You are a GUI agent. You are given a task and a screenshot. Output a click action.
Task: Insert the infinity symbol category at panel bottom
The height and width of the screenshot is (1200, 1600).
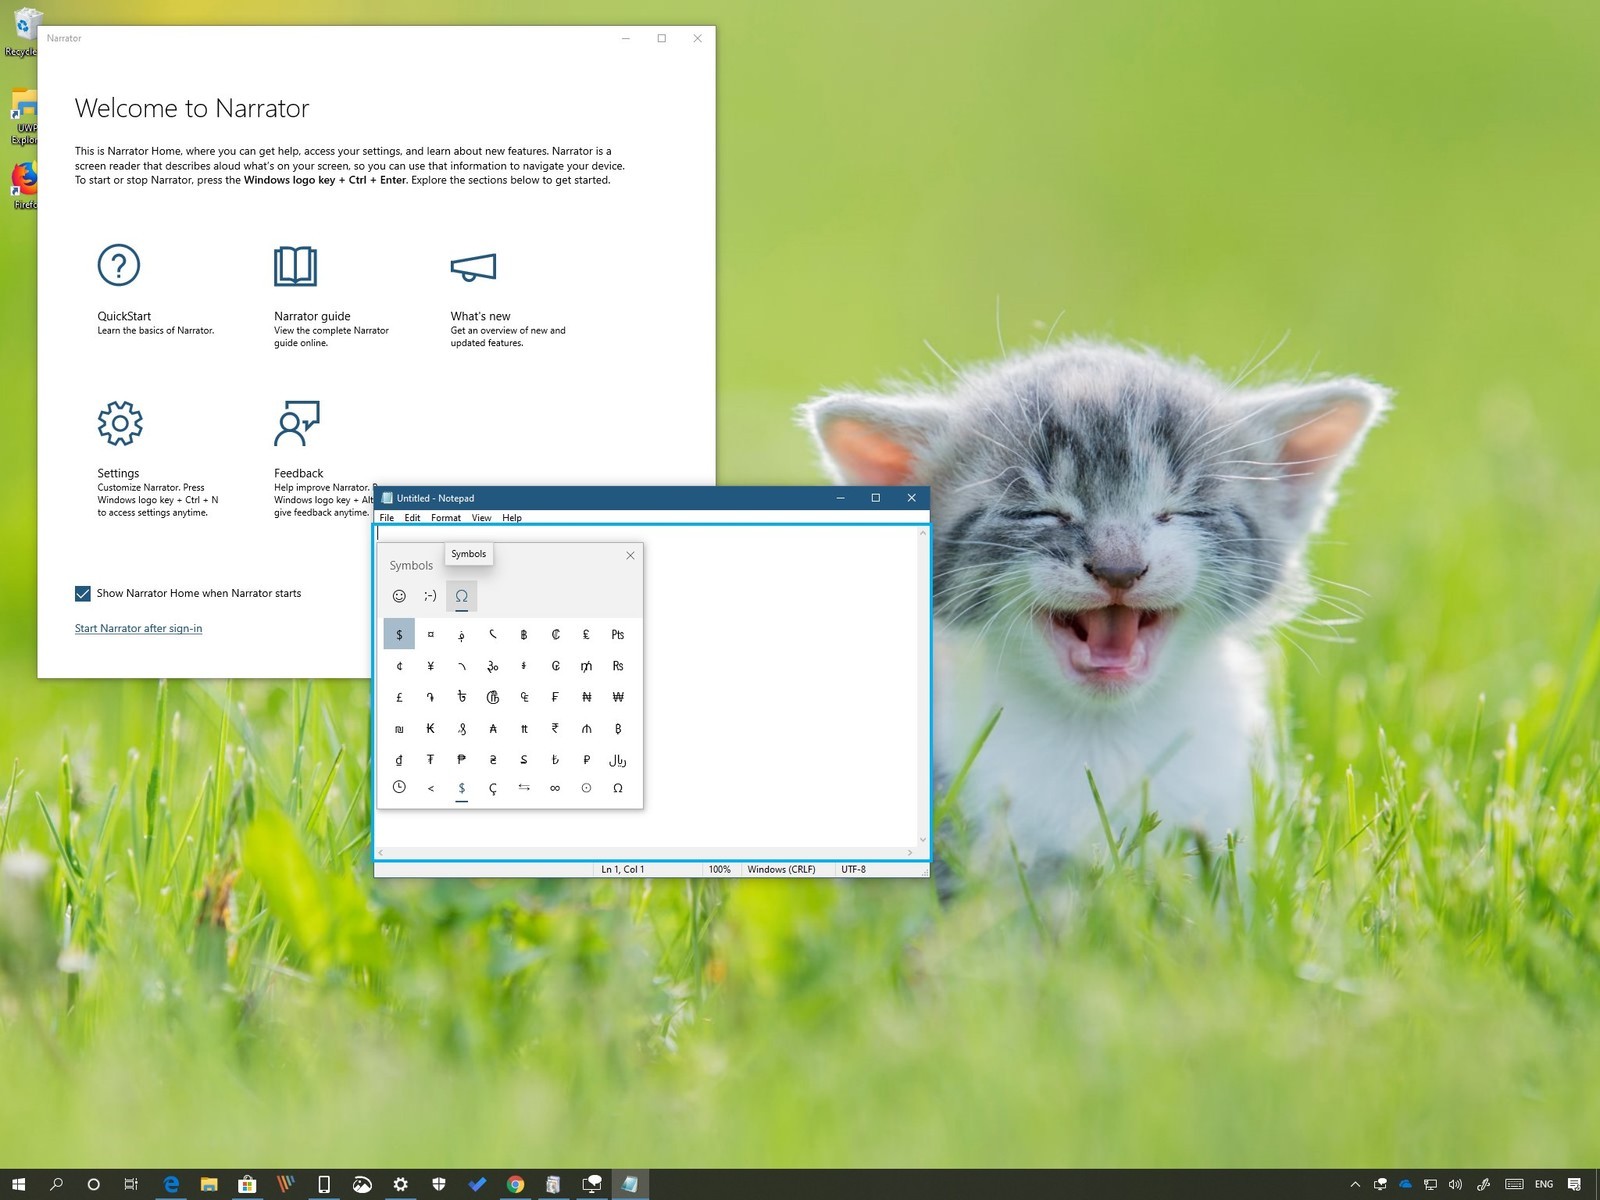click(555, 788)
